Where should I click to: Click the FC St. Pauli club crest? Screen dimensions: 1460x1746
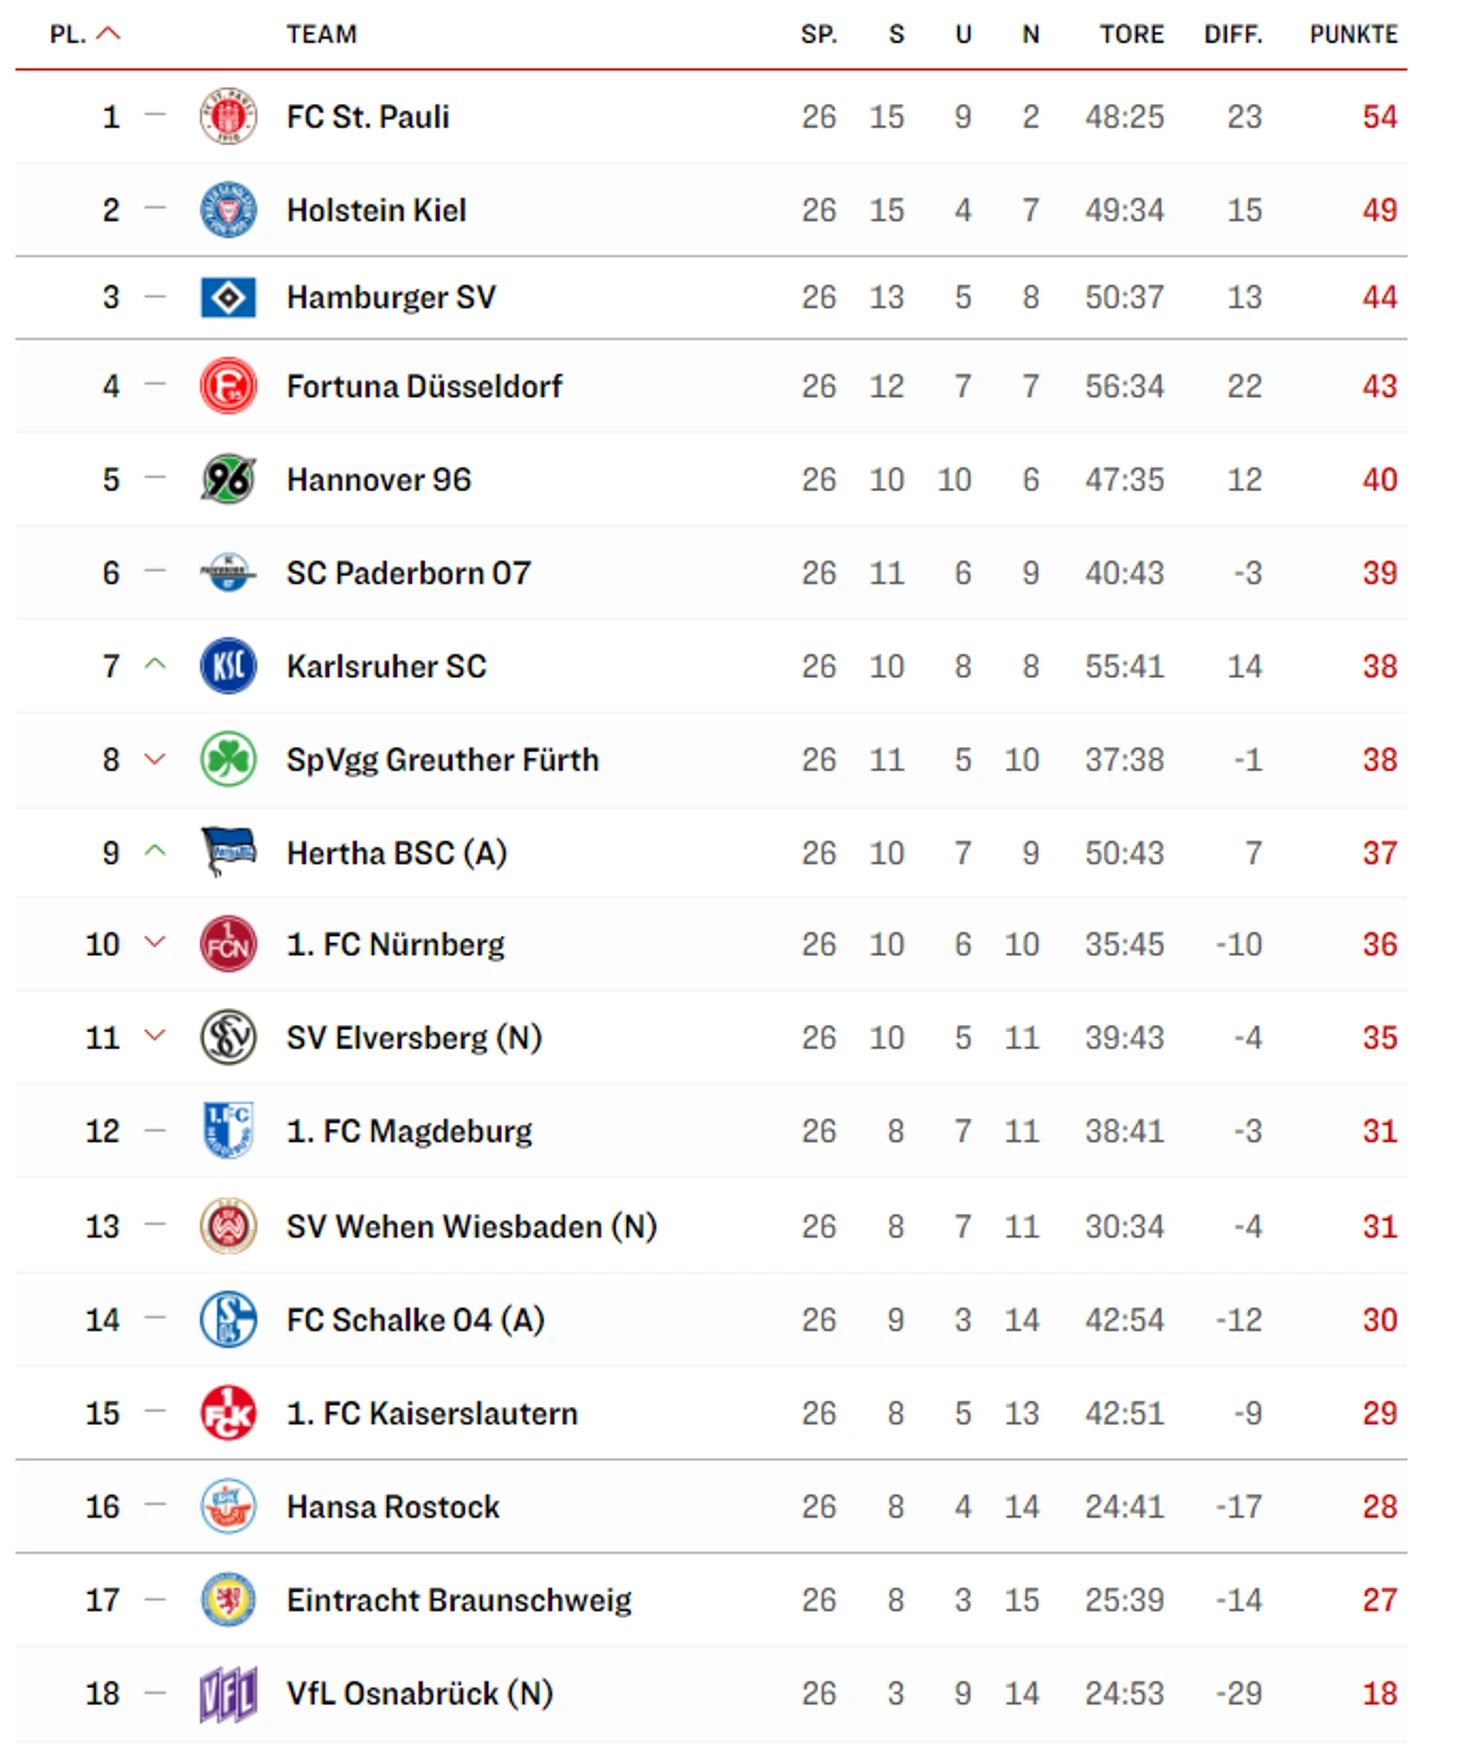228,116
